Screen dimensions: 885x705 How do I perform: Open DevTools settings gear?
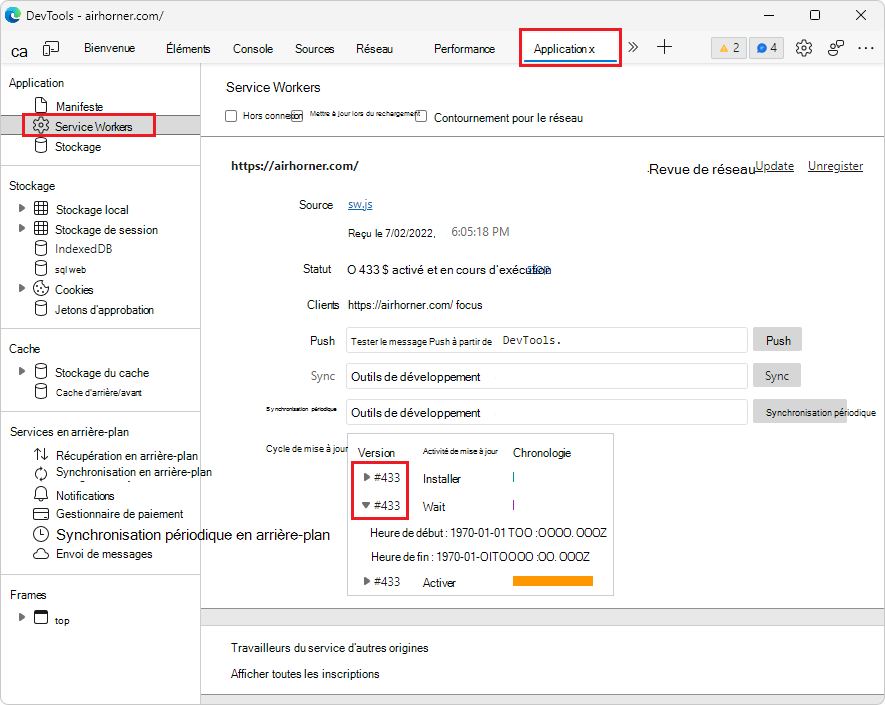point(803,47)
